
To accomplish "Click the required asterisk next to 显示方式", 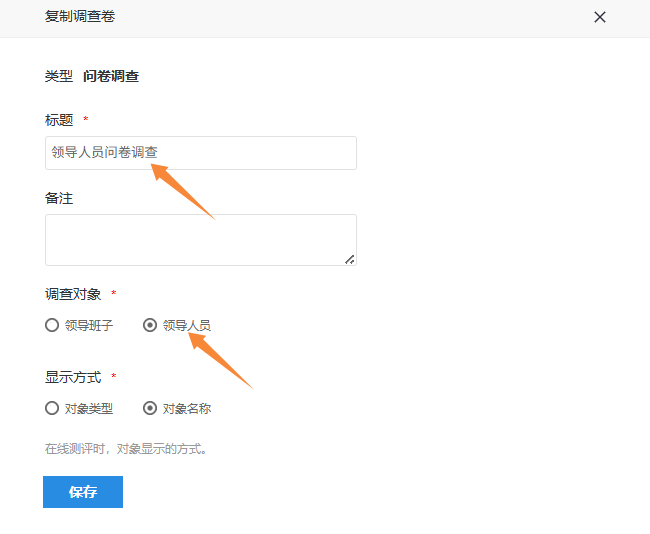I will click(x=114, y=378).
